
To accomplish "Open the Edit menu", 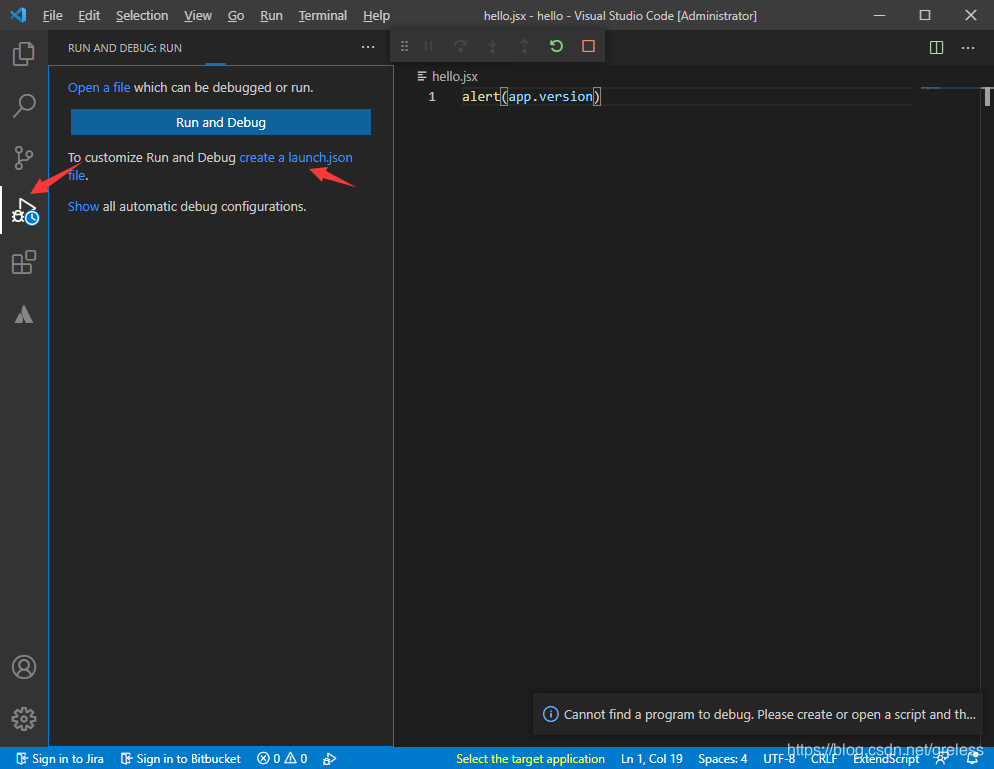I will tap(89, 15).
